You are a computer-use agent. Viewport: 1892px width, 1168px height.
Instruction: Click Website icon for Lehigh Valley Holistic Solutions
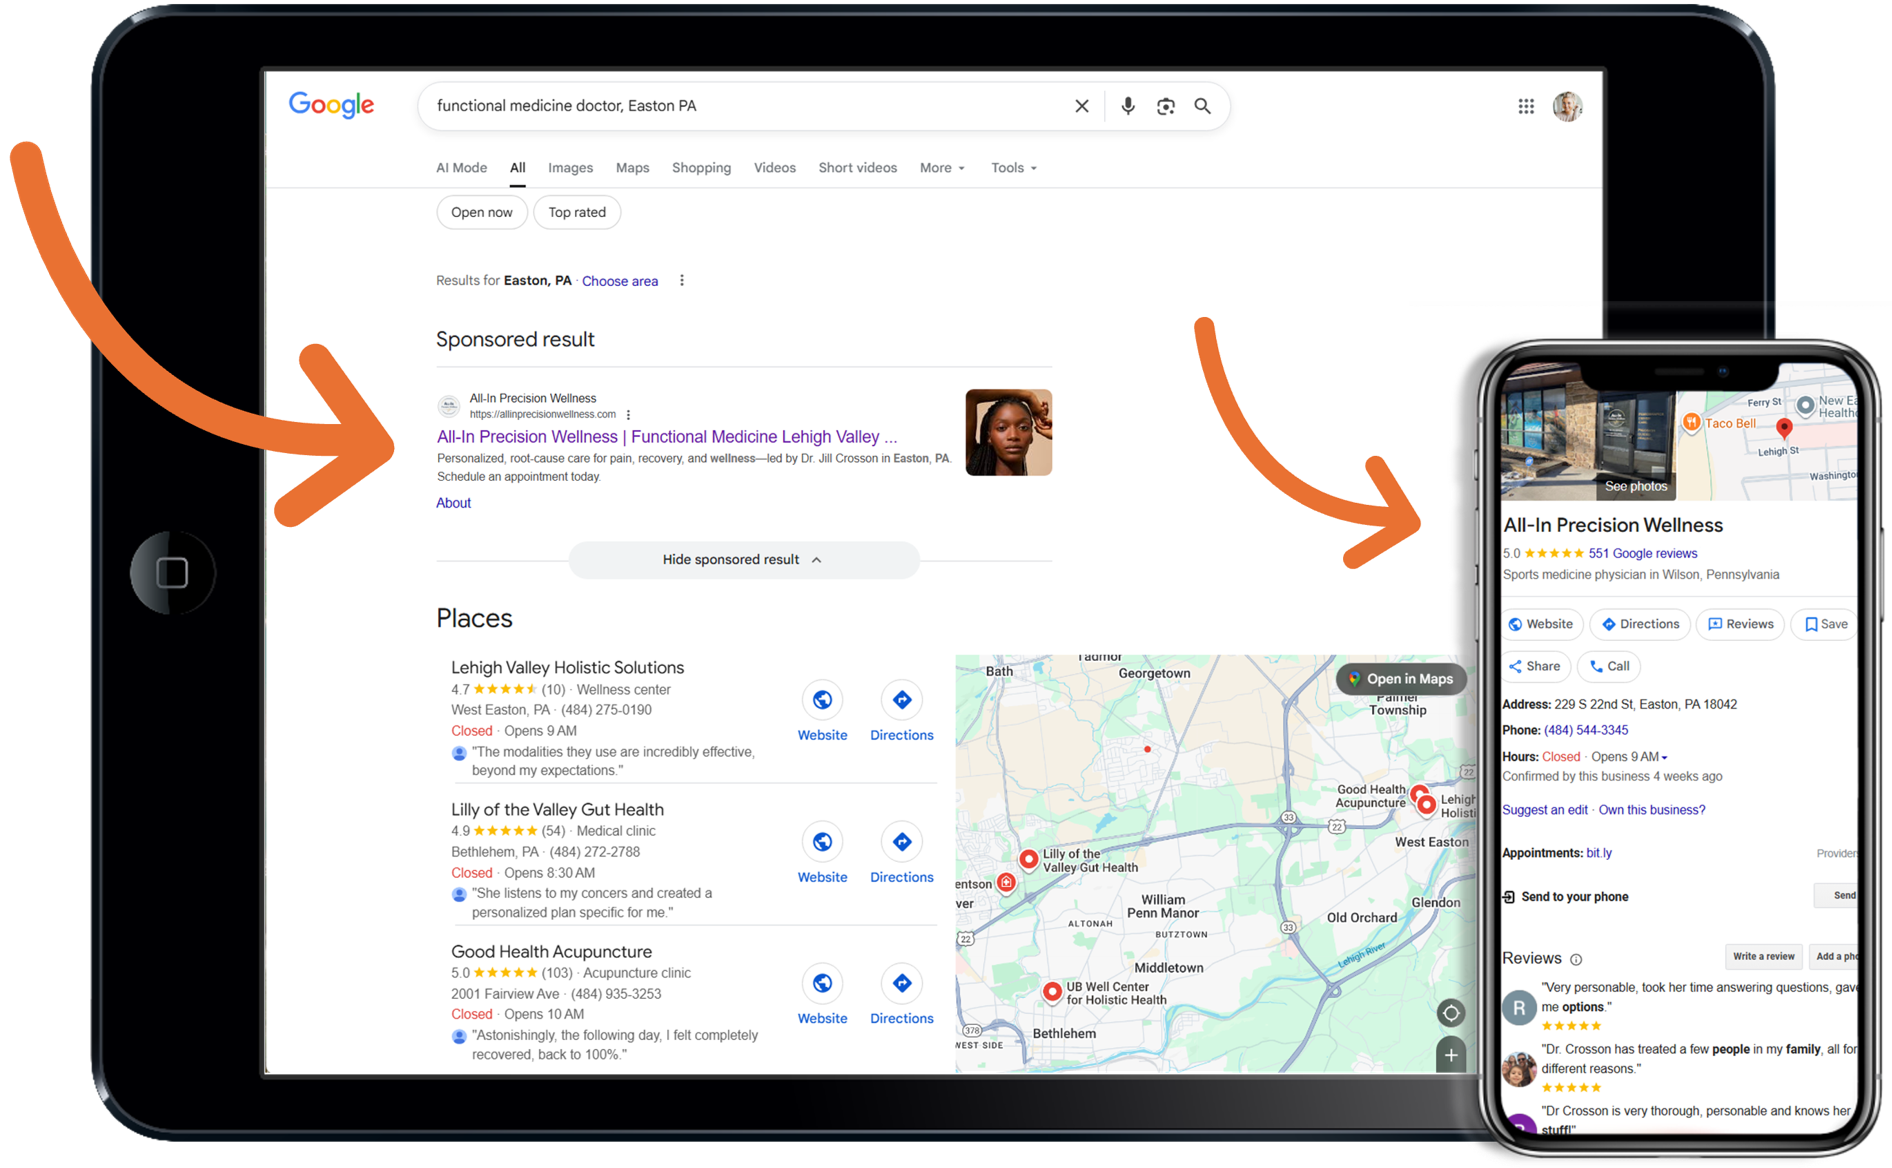click(822, 700)
